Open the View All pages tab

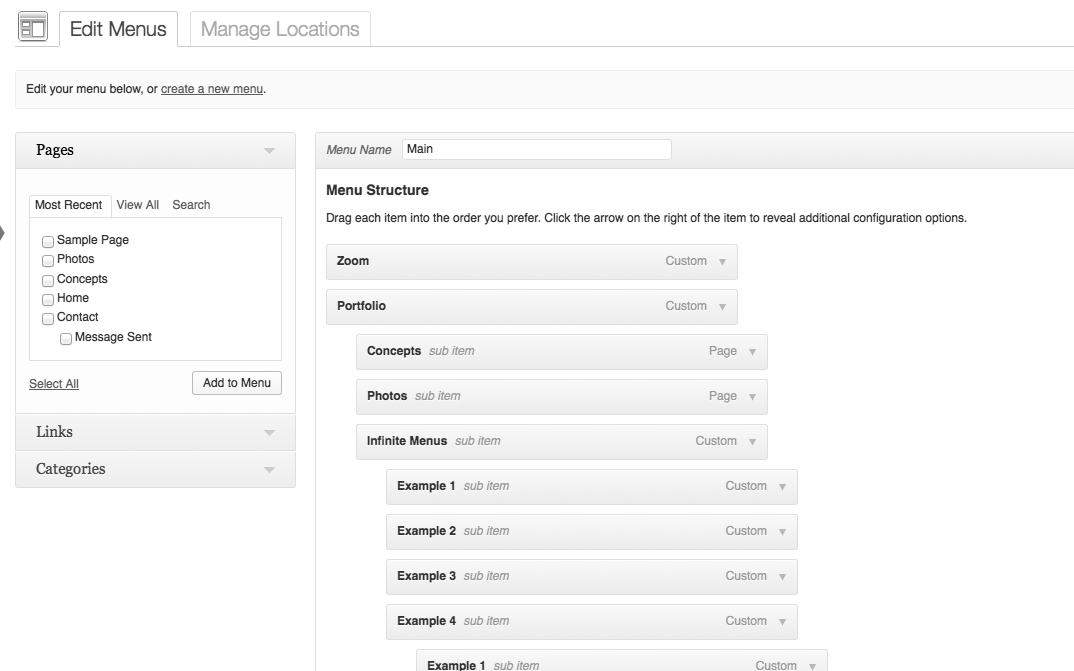click(137, 205)
